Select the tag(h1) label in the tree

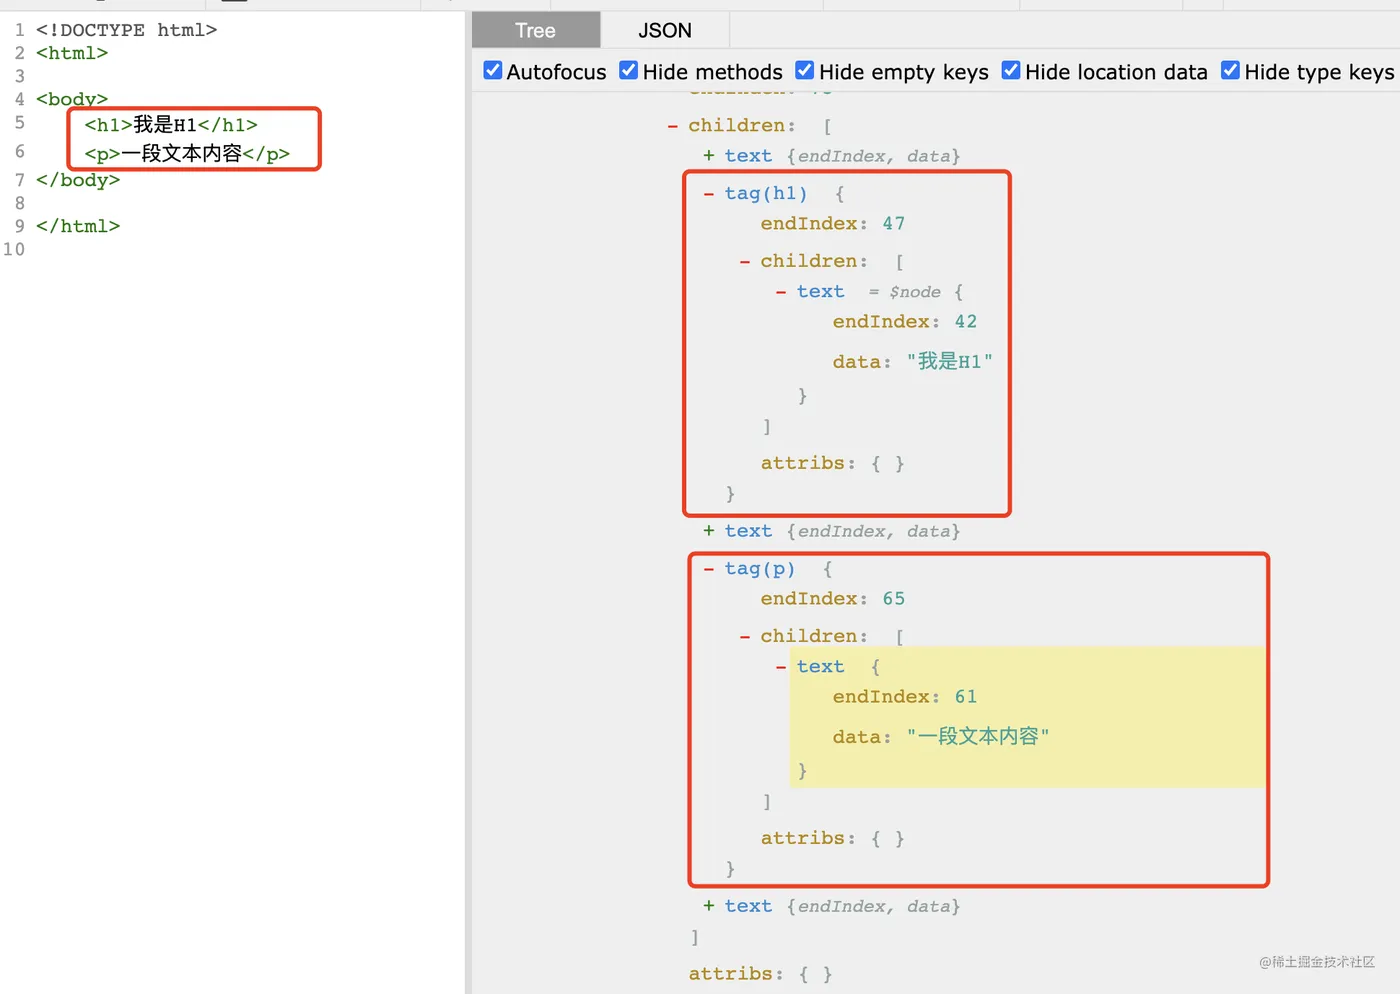[766, 193]
